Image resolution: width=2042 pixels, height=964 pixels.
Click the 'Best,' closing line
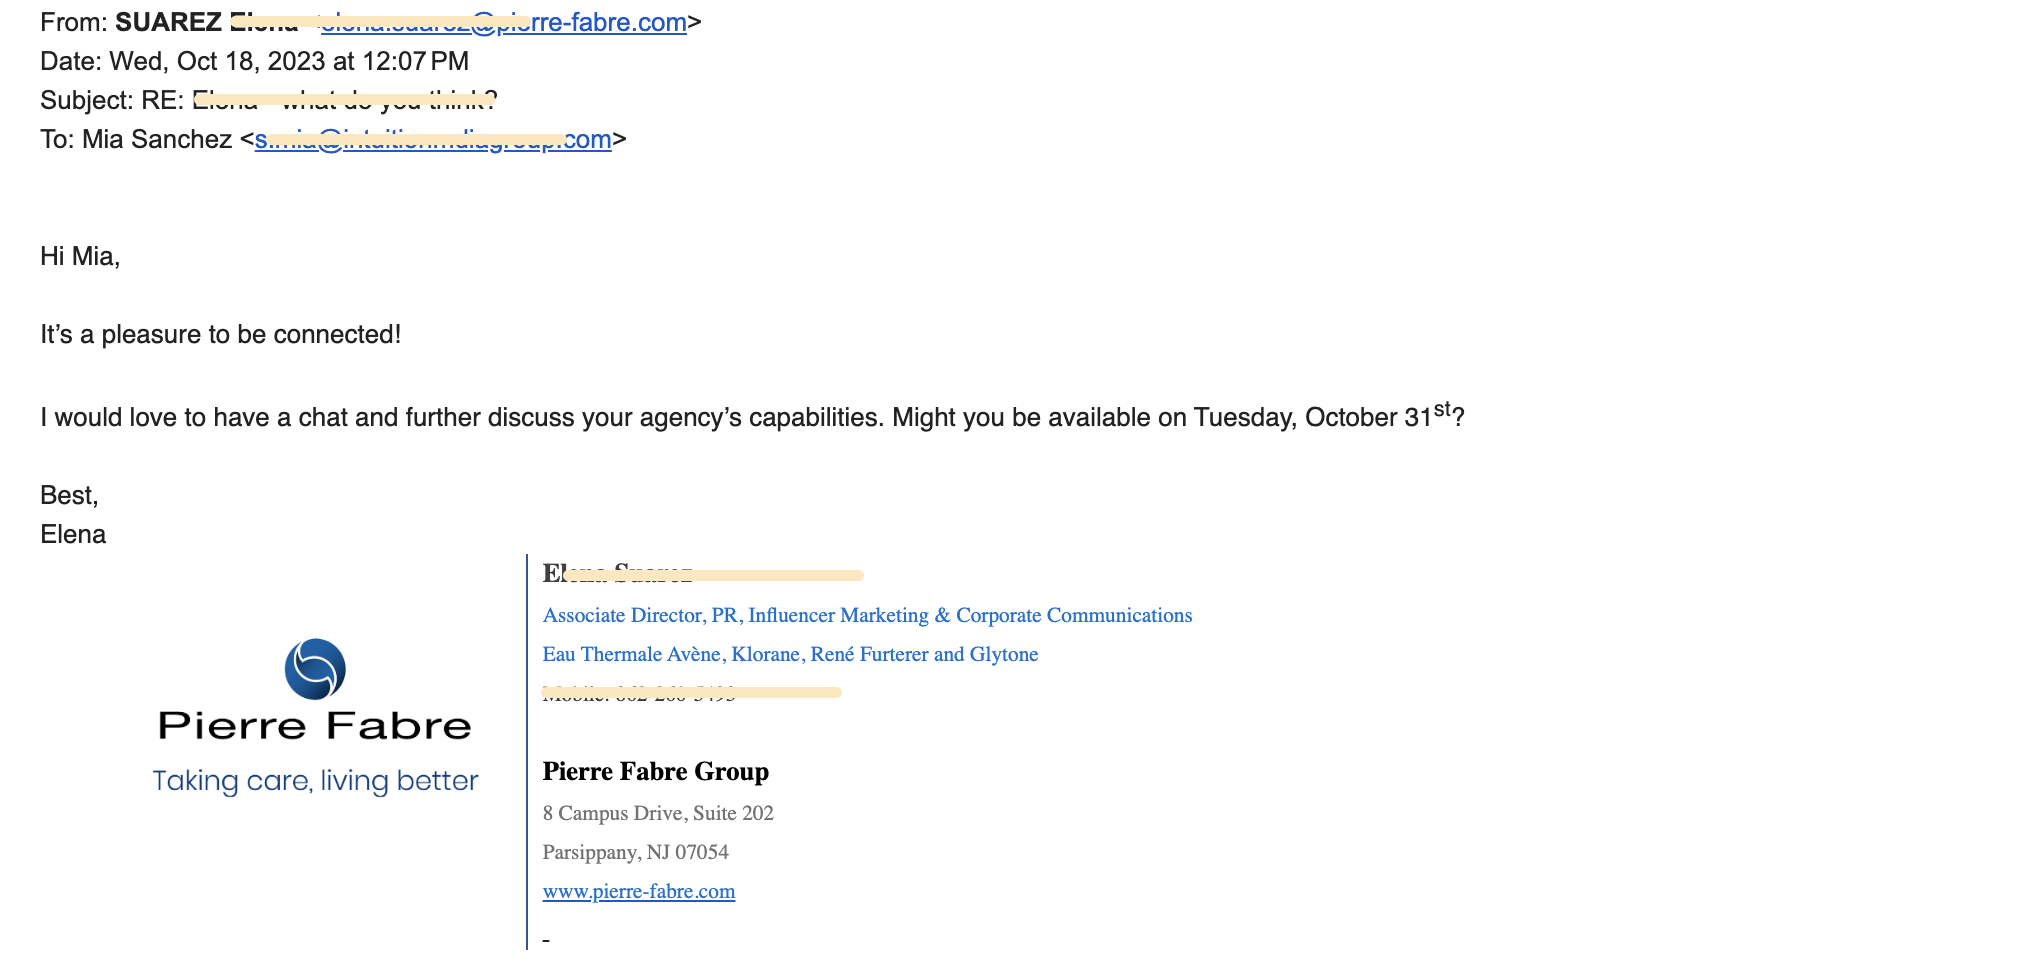coord(69,496)
